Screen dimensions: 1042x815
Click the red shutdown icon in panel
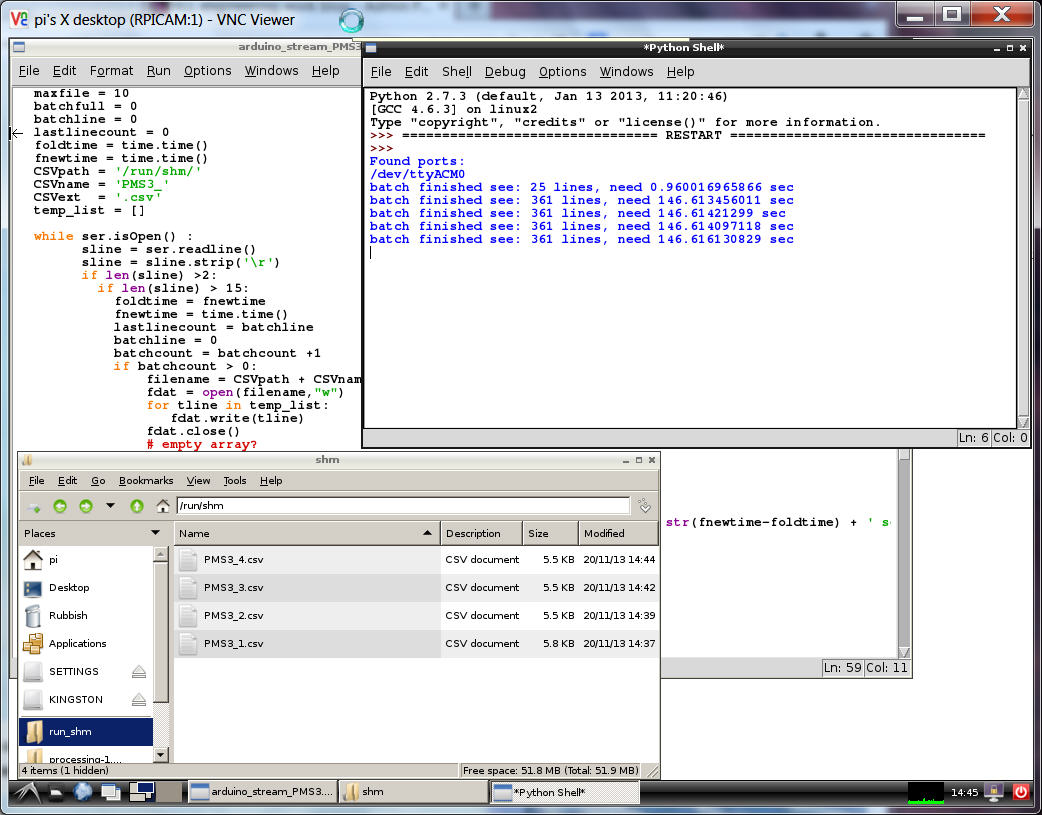pyautogui.click(x=1021, y=792)
